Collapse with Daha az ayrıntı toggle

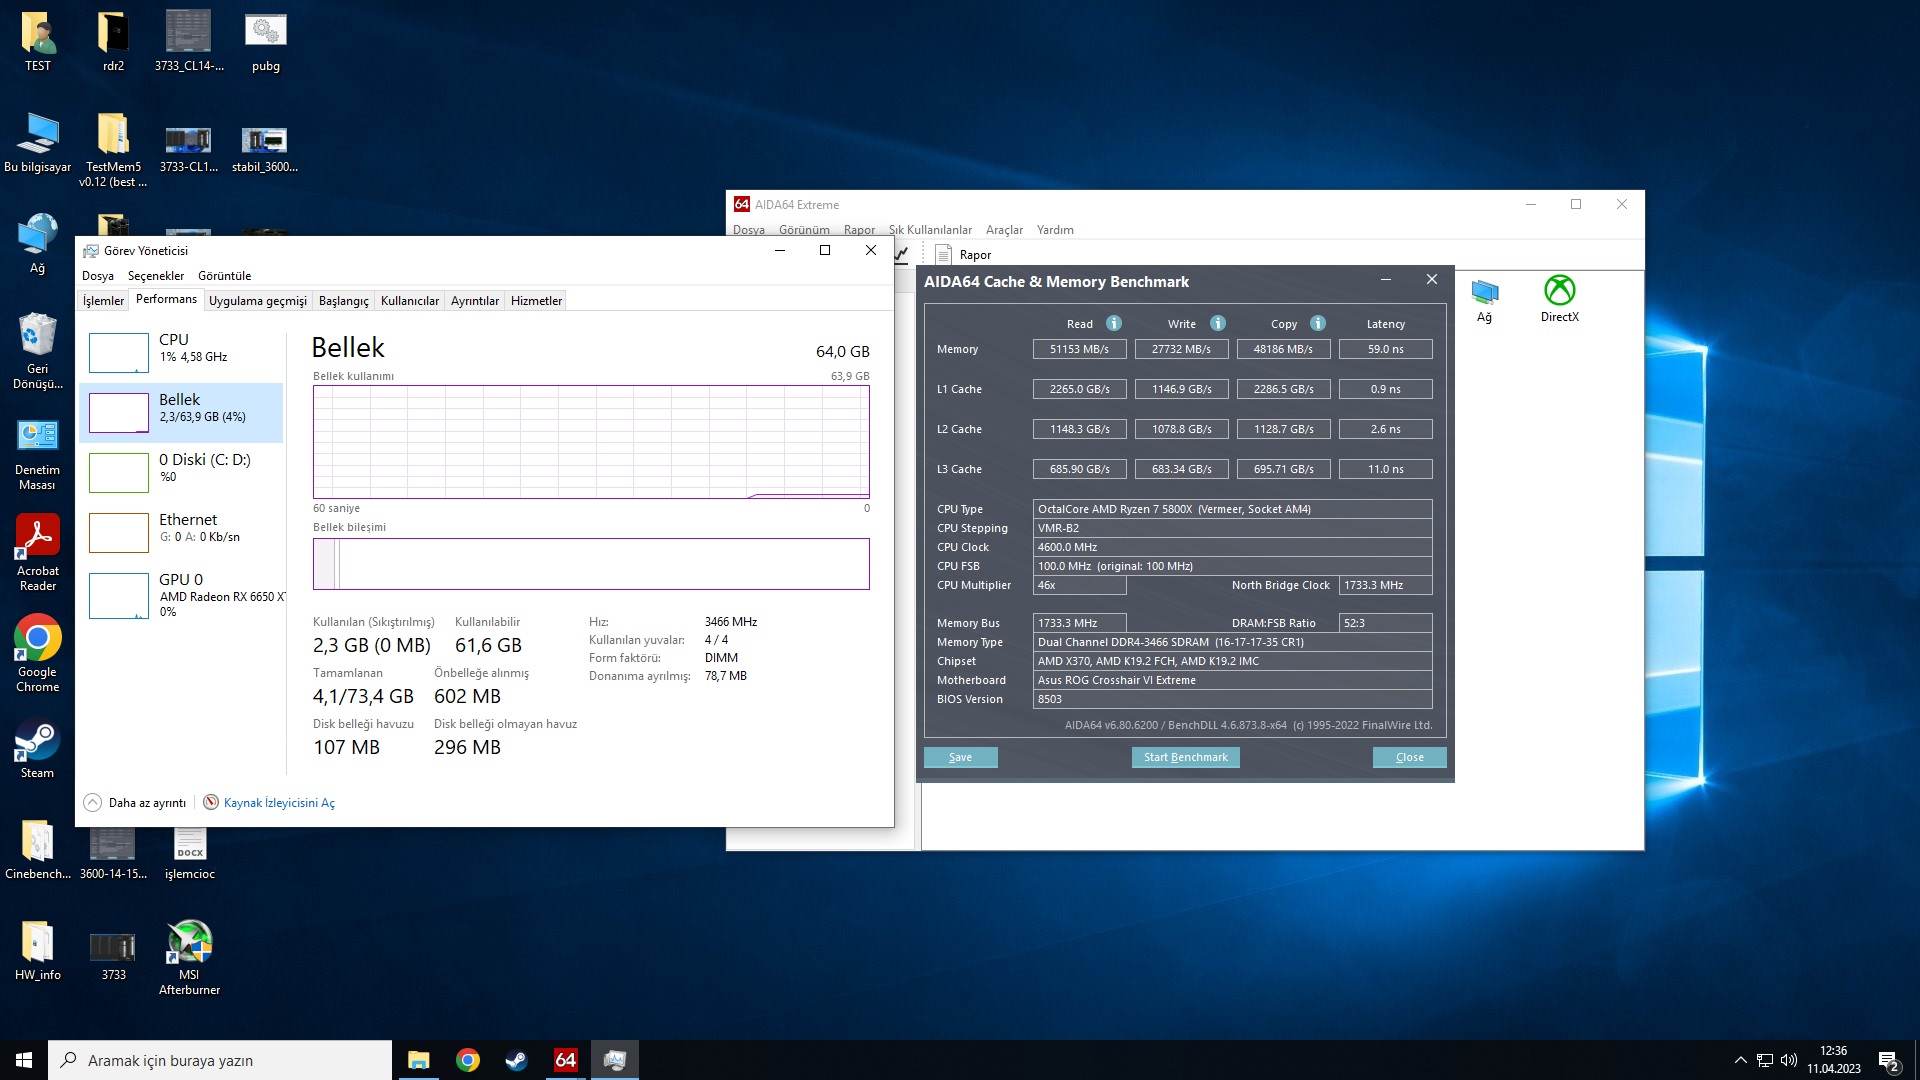(135, 802)
